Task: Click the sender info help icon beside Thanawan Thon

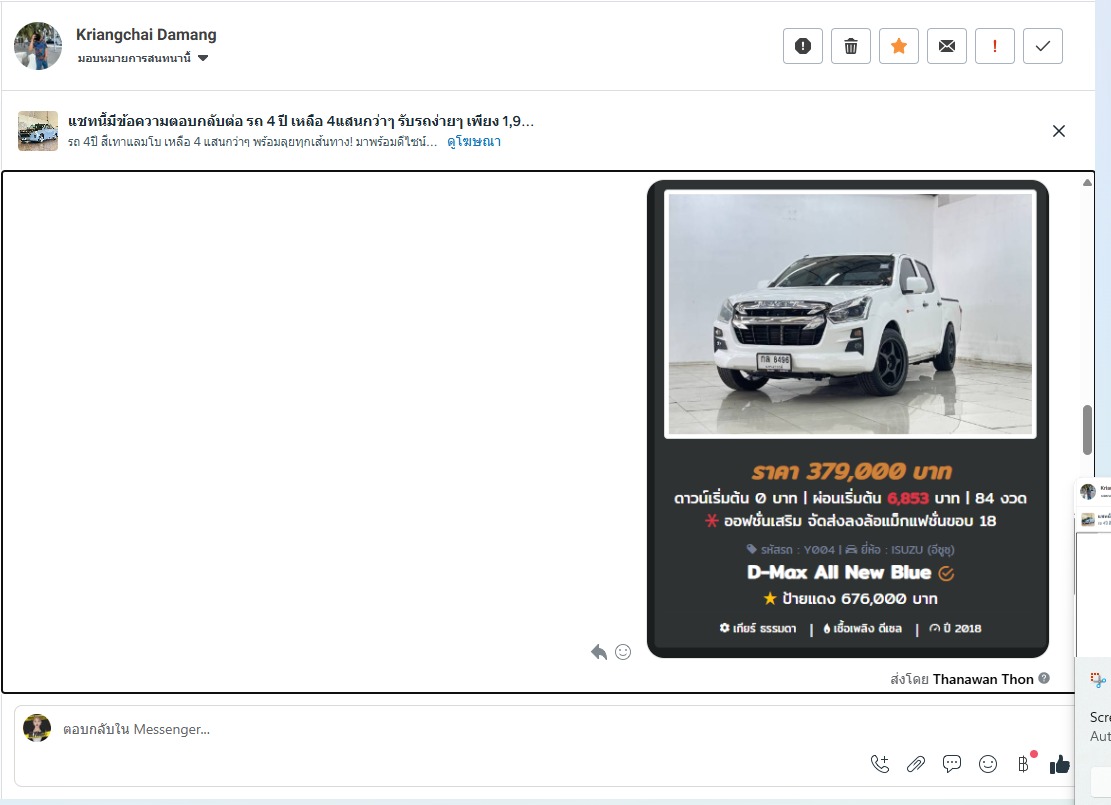Action: (1044, 678)
